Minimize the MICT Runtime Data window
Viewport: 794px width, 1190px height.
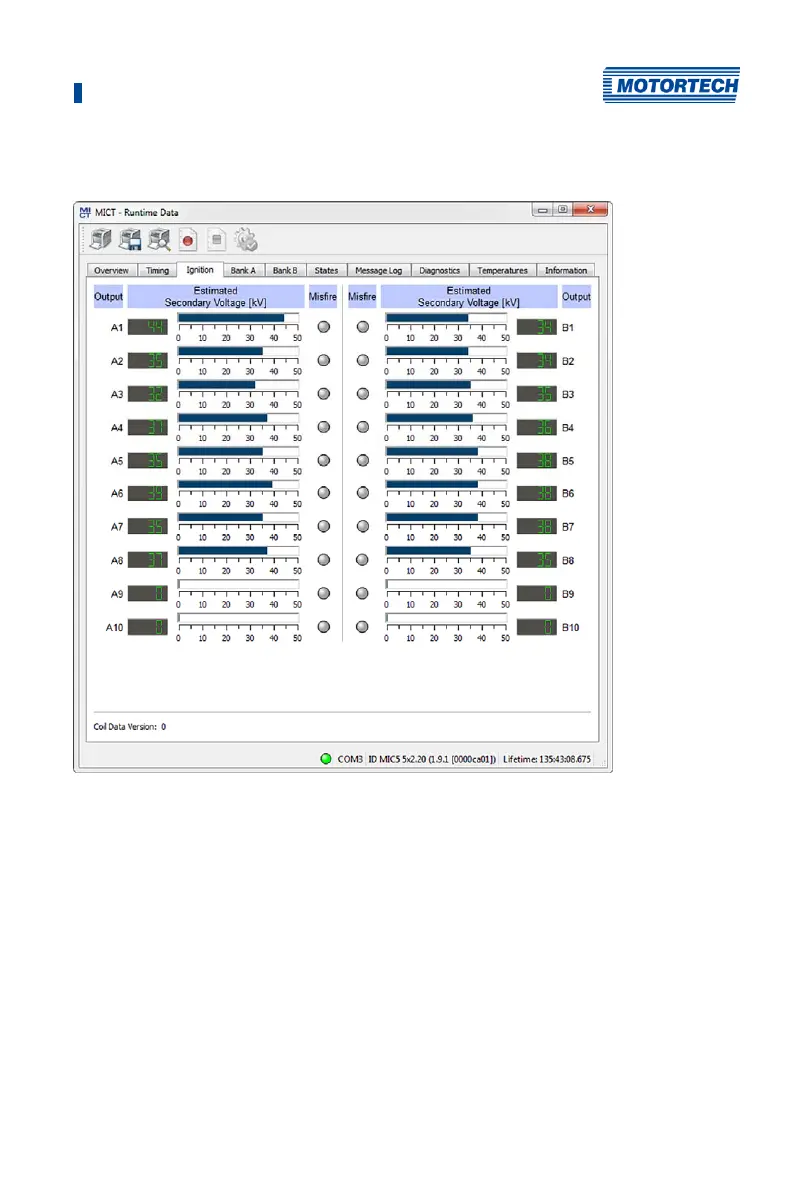tap(543, 209)
